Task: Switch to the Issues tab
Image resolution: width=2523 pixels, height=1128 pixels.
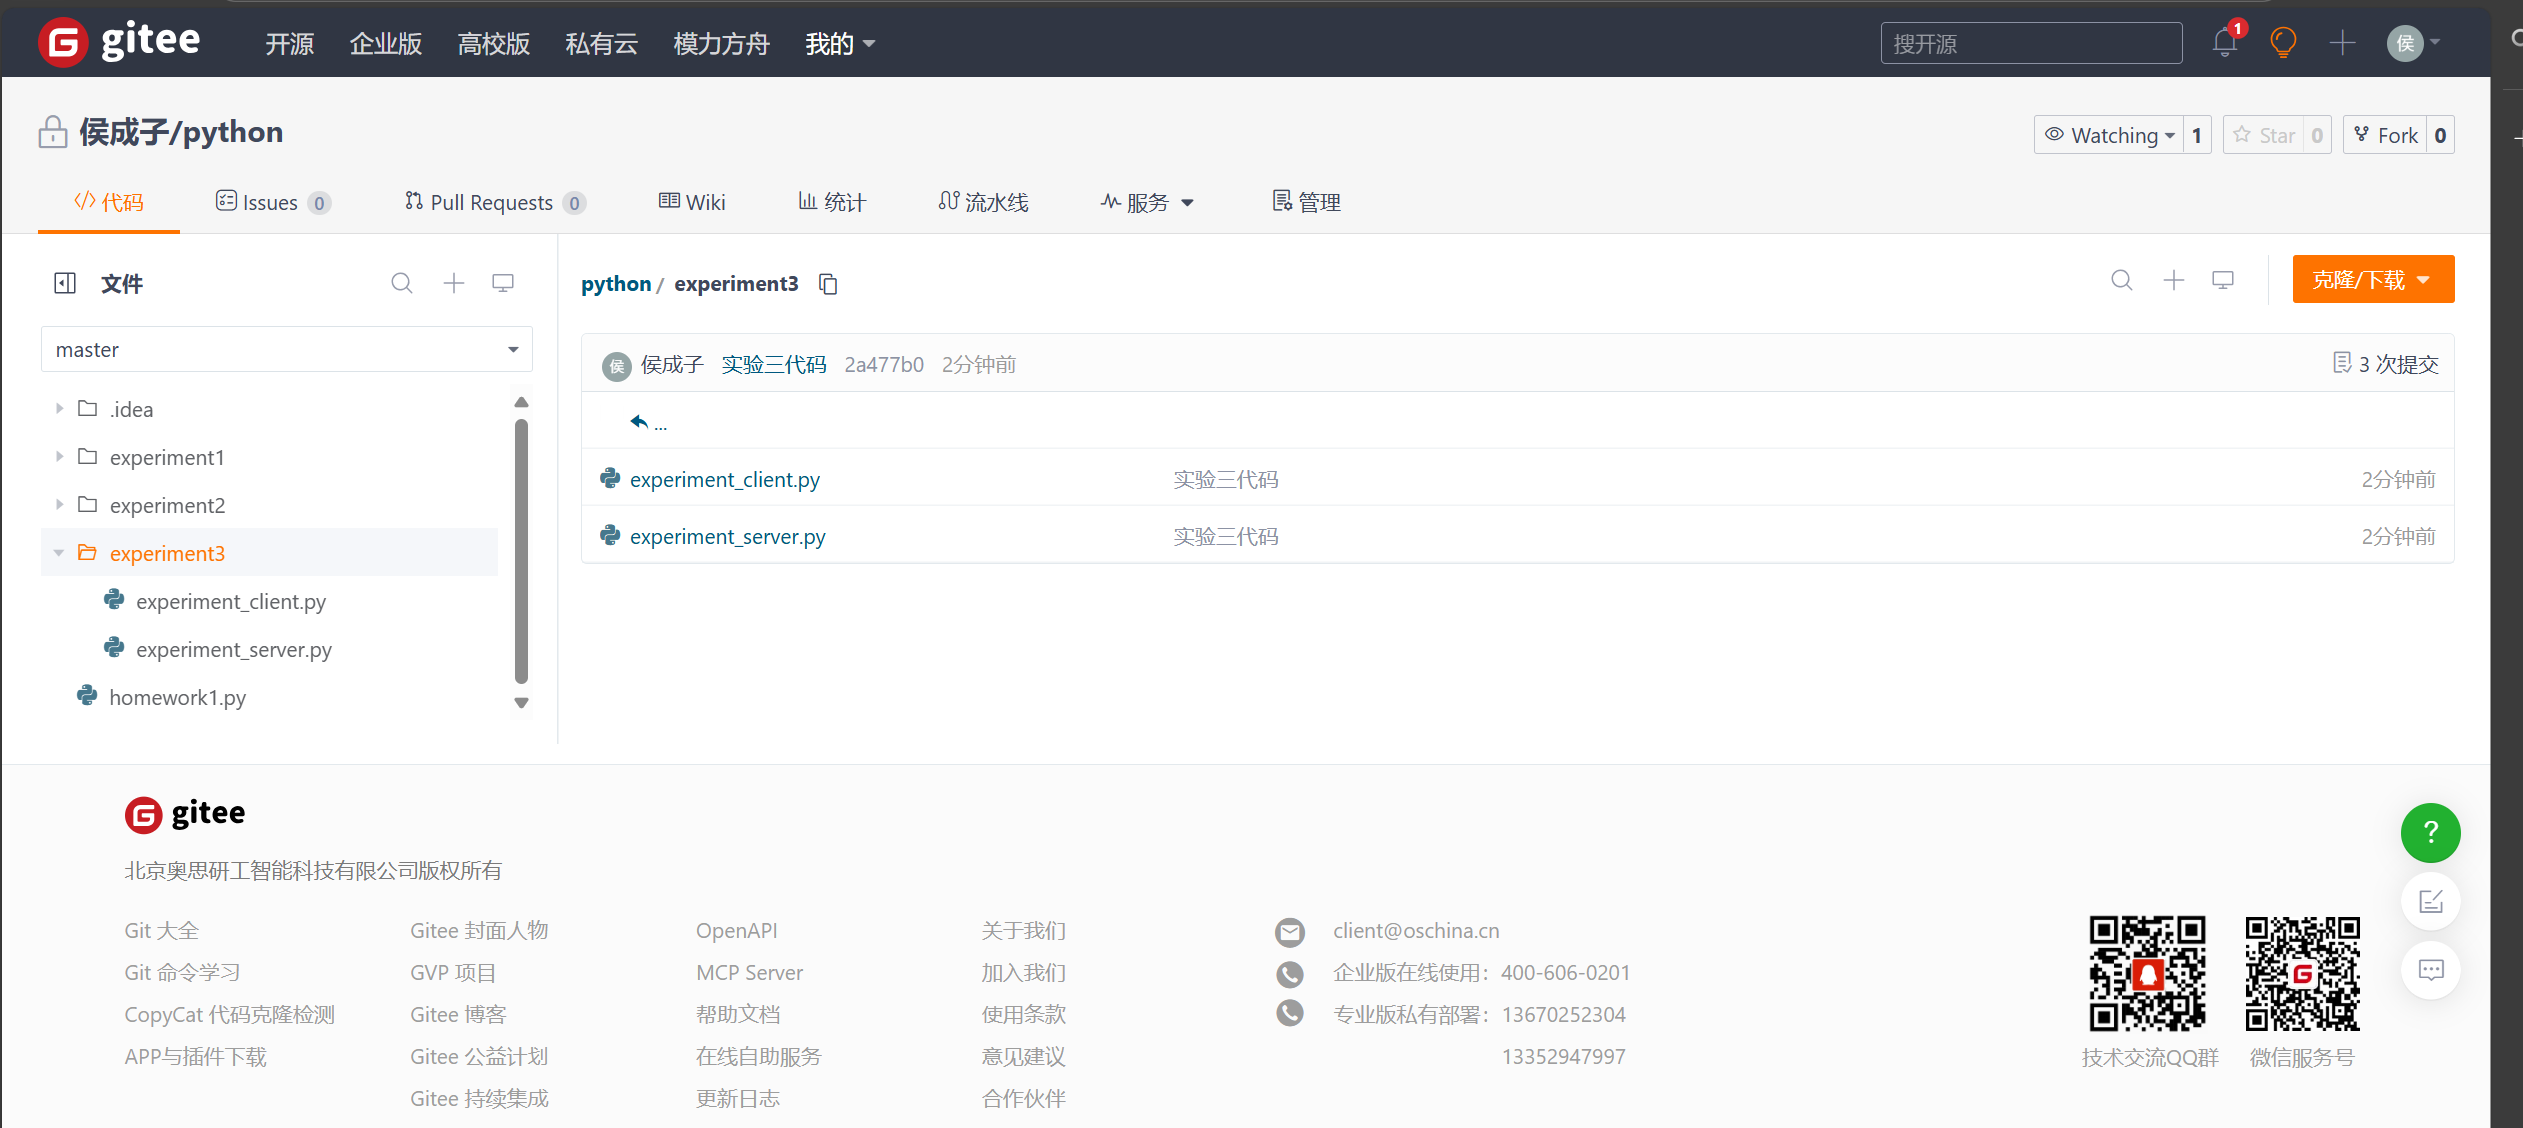Action: coord(270,203)
